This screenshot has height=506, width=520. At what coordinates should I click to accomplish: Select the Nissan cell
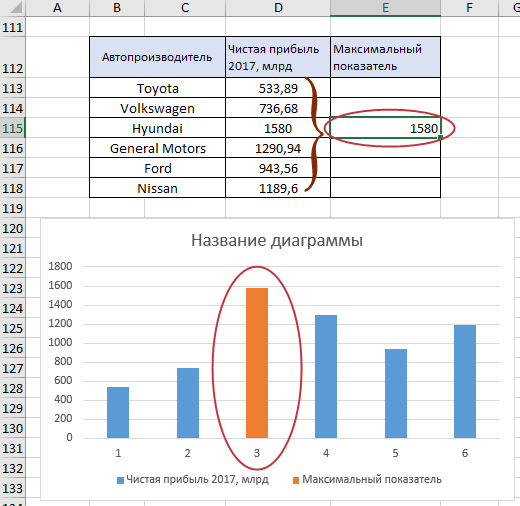pos(157,188)
